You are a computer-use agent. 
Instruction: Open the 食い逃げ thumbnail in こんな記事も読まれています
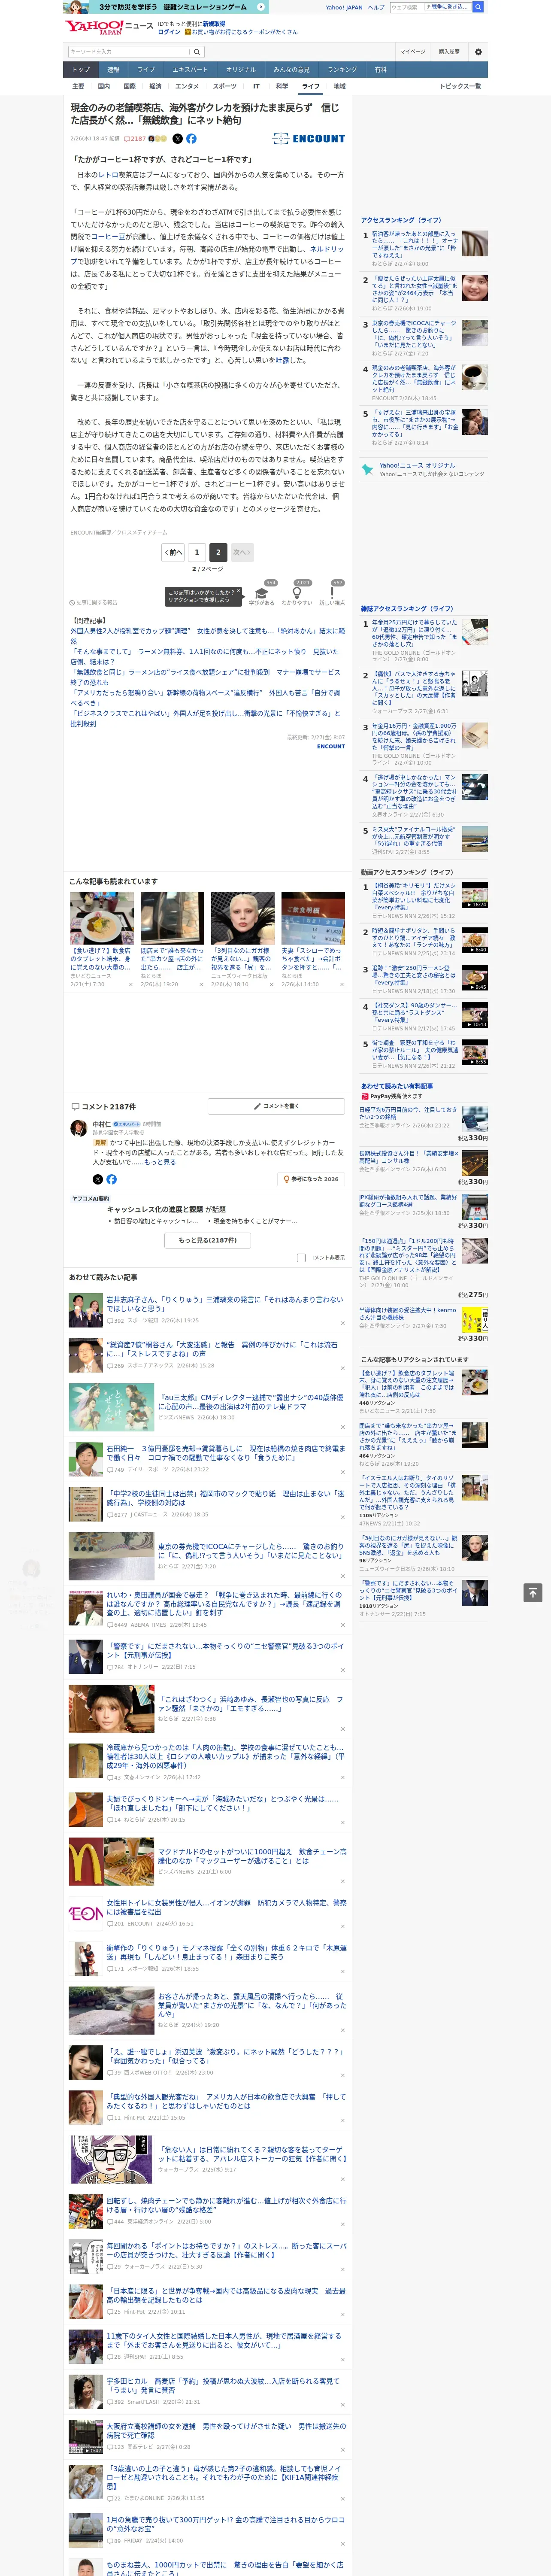click(x=102, y=918)
